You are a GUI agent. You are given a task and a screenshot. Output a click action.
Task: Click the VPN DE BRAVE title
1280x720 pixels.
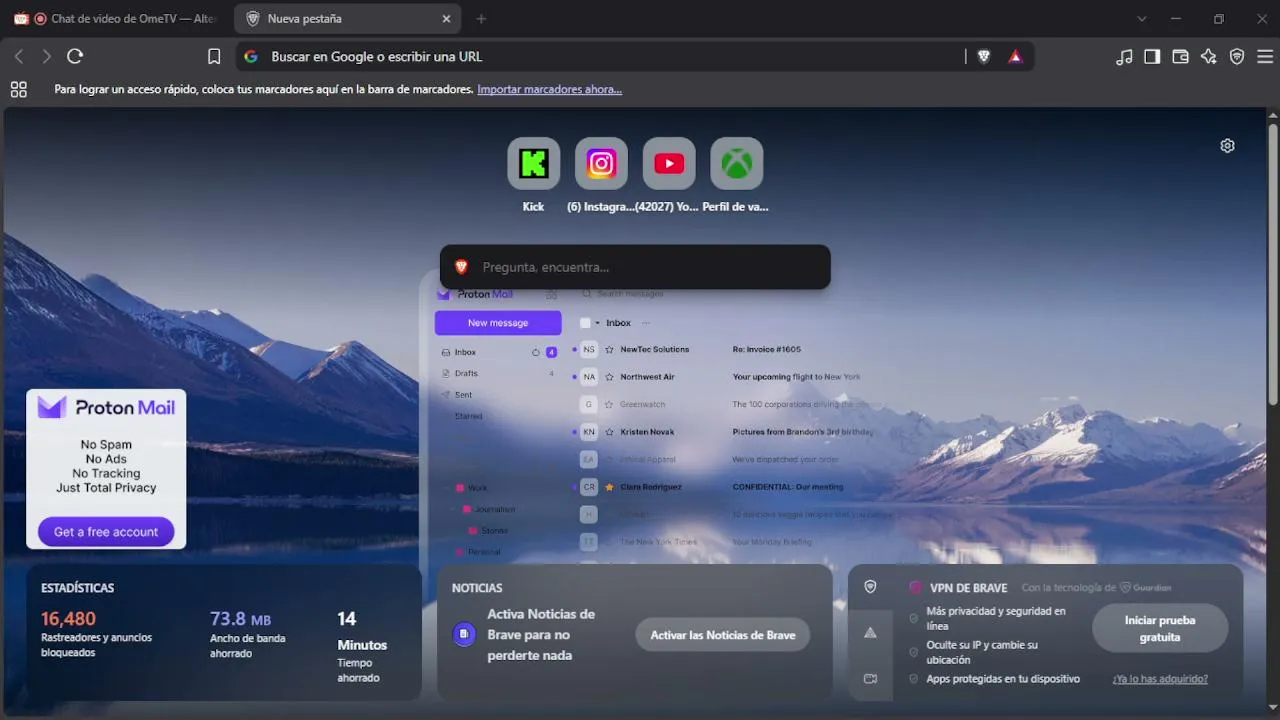pos(967,588)
